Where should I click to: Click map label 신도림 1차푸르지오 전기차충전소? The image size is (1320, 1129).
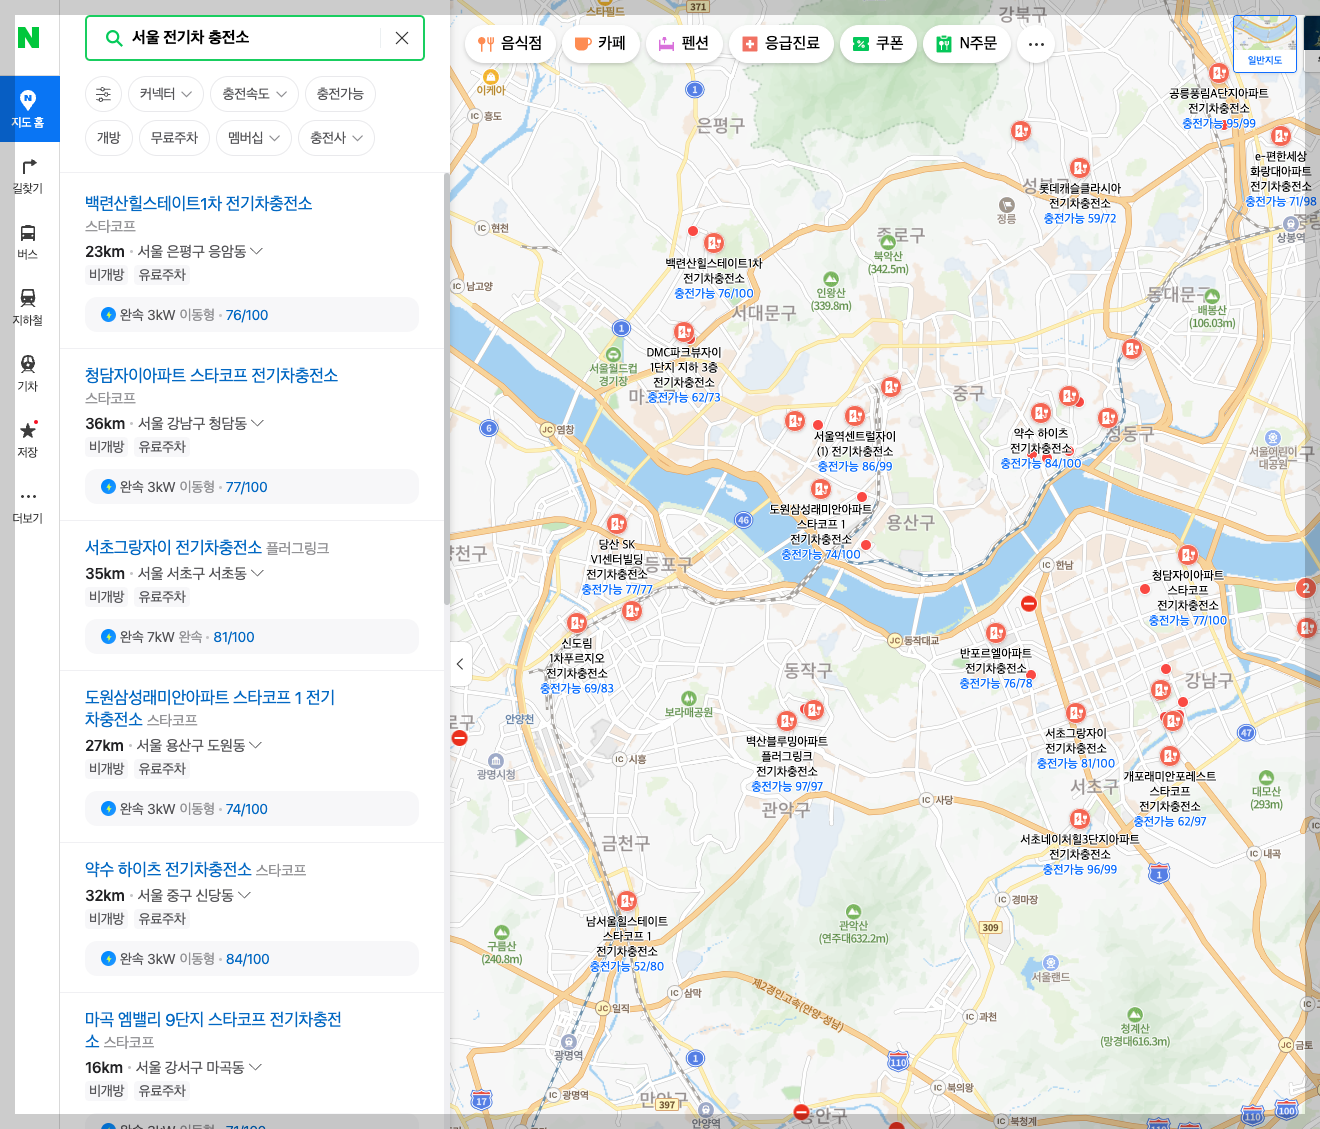(577, 666)
